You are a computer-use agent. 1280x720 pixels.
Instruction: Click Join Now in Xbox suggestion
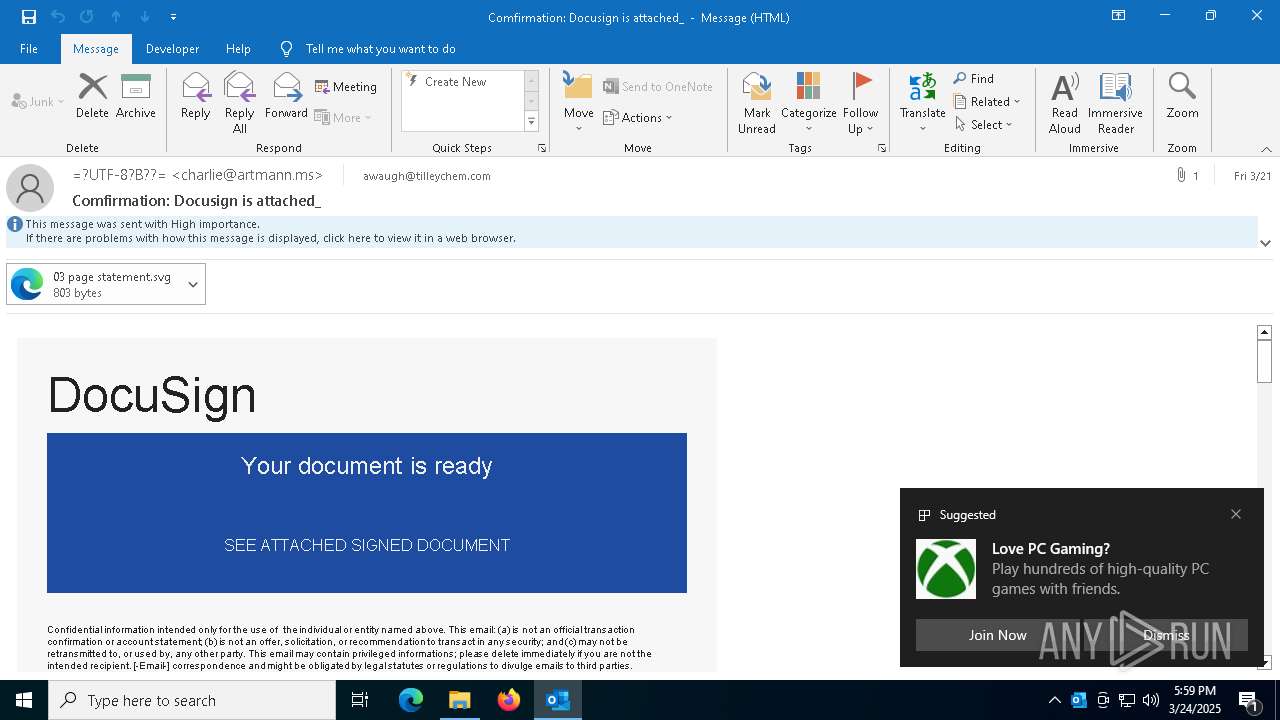coord(997,635)
